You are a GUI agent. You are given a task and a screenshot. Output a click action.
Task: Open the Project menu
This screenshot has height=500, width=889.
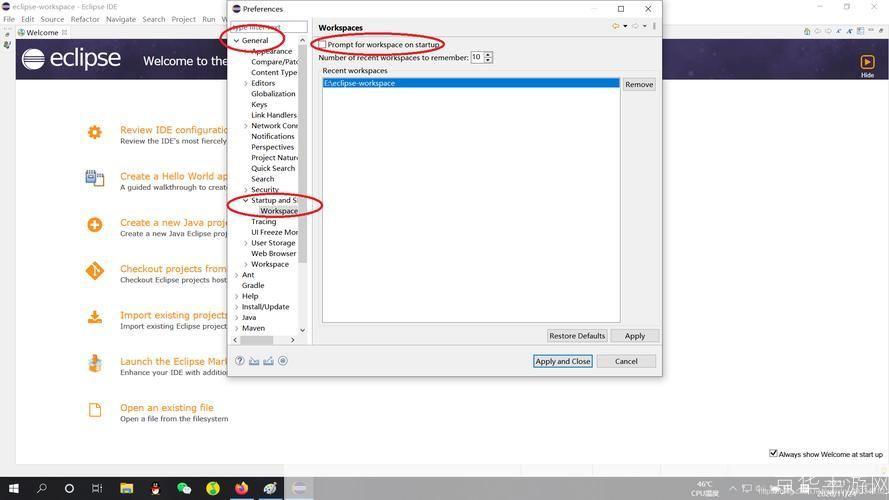[183, 19]
